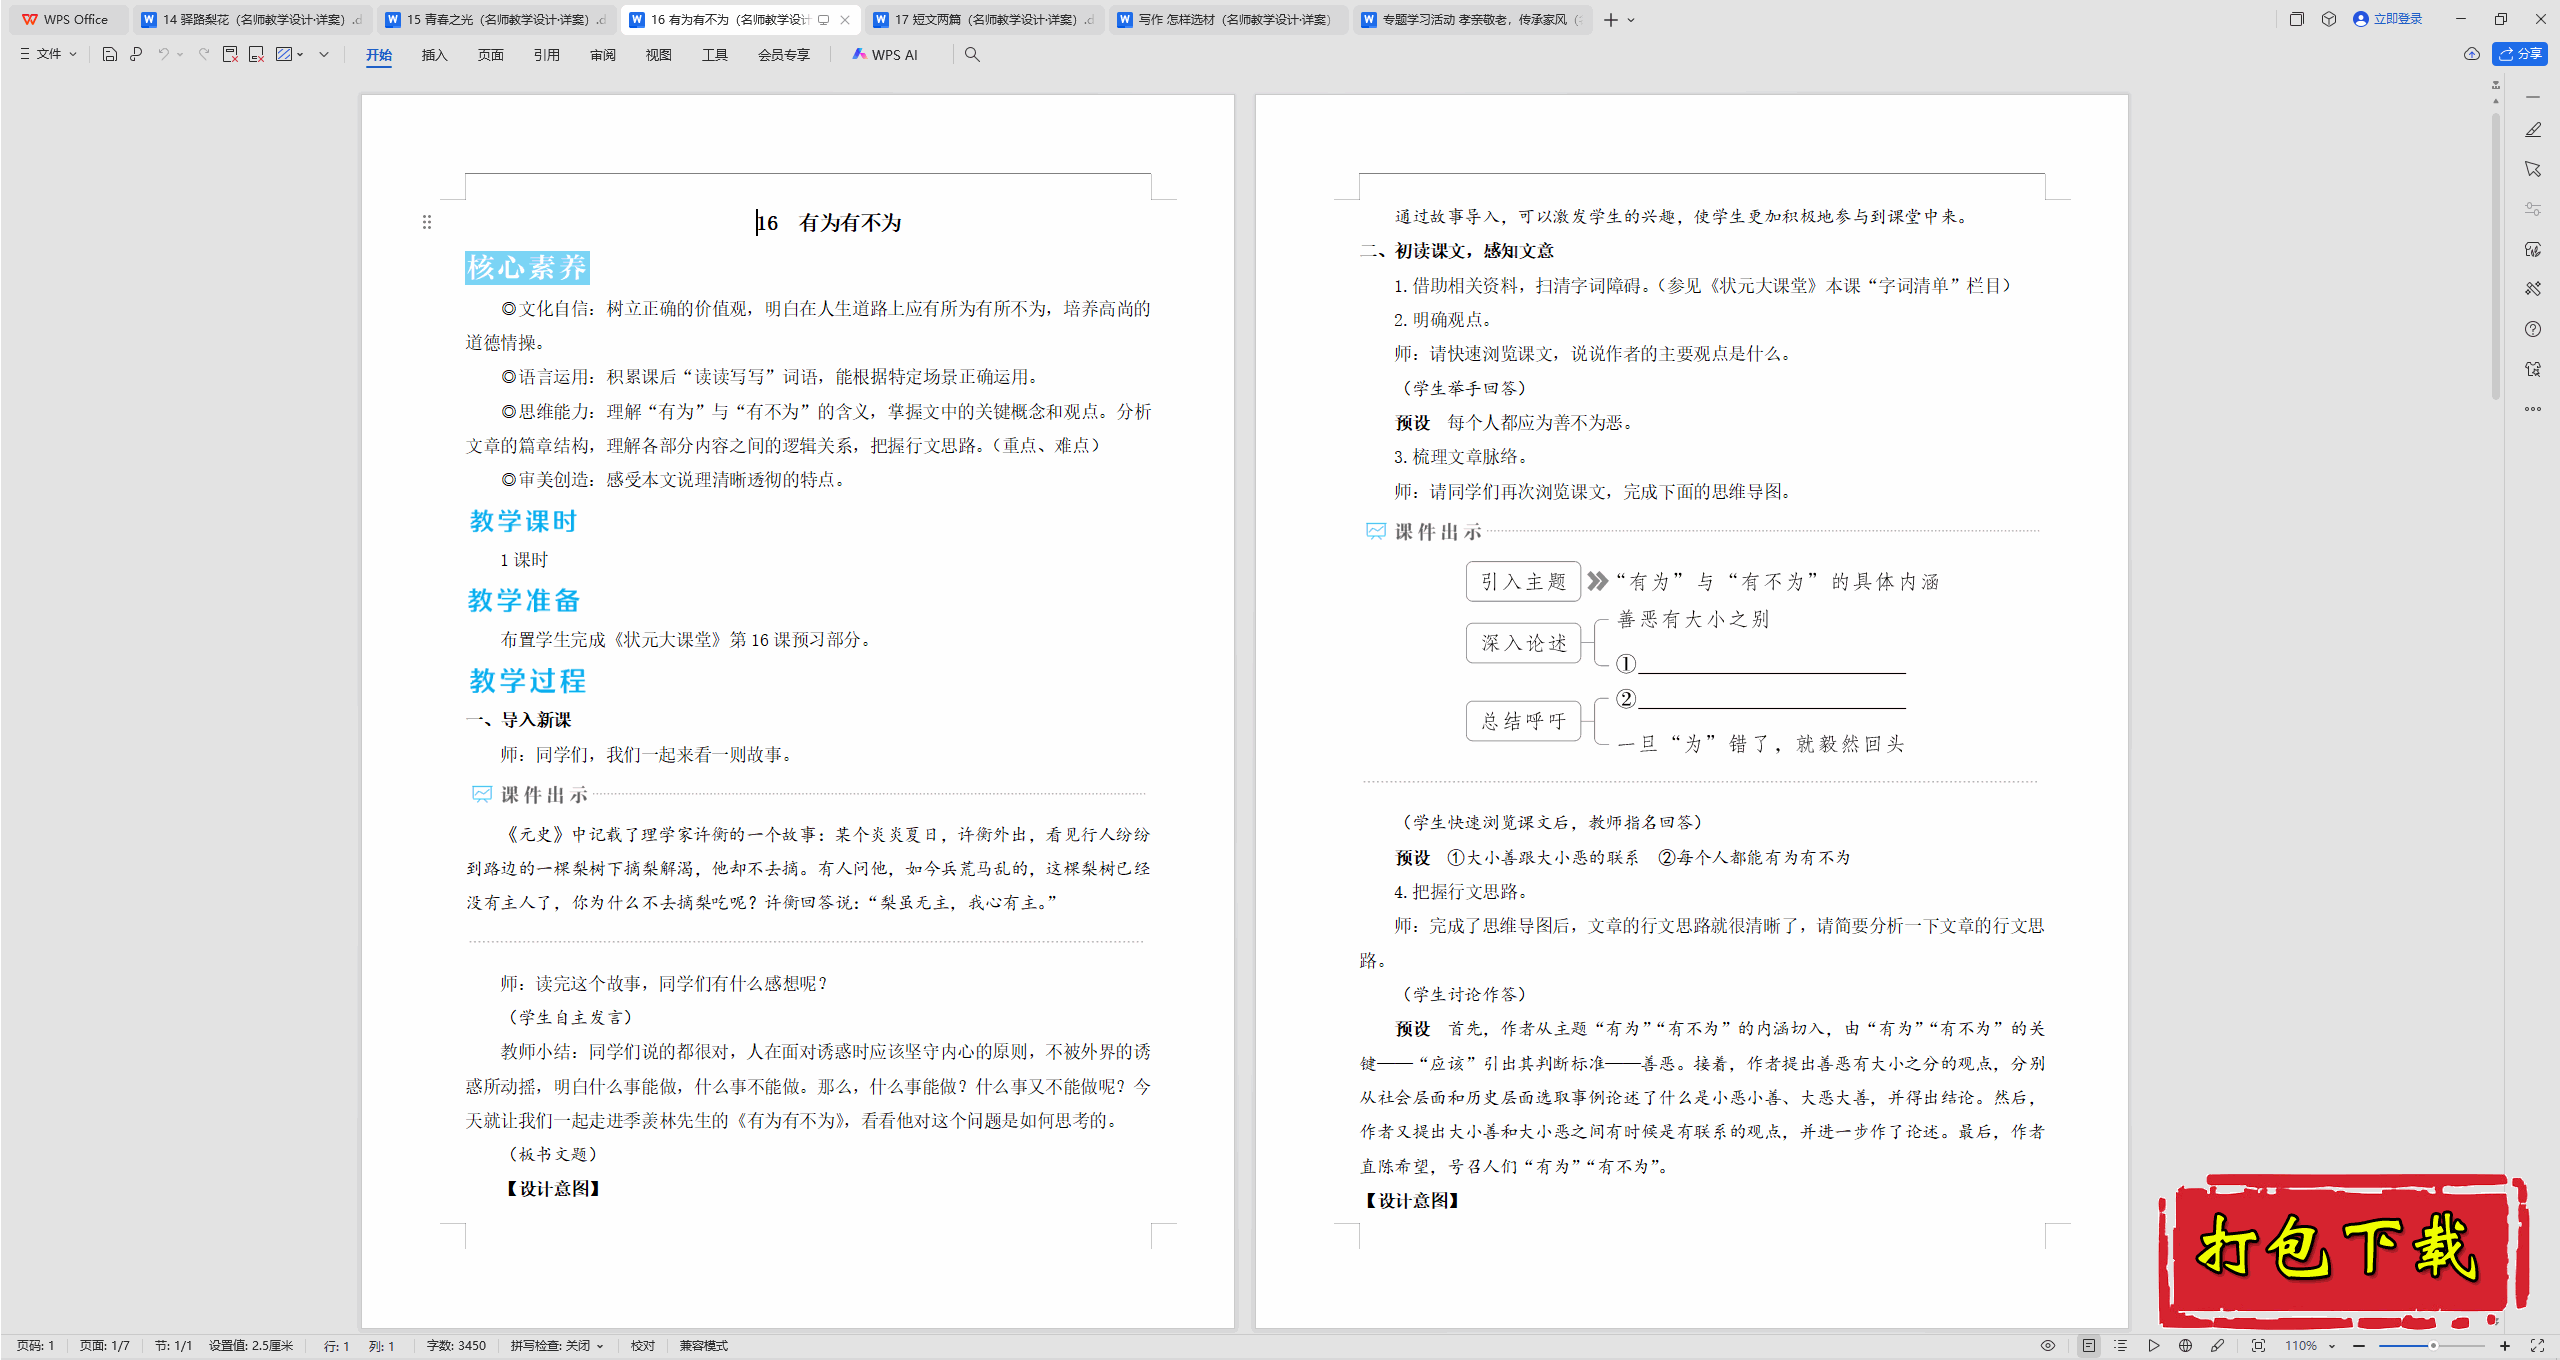Click the web layout globe icon in status bar

2185,1346
